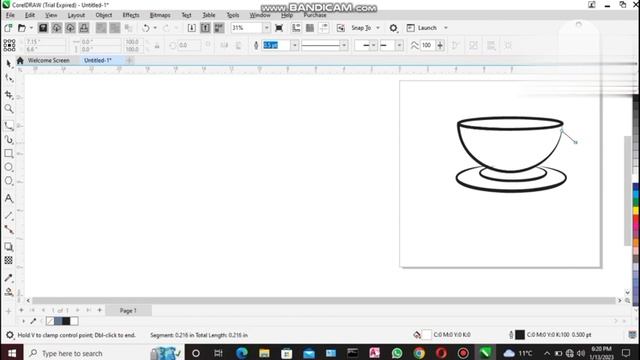Undo the last action
This screenshot has width=640, height=360.
[x=145, y=28]
